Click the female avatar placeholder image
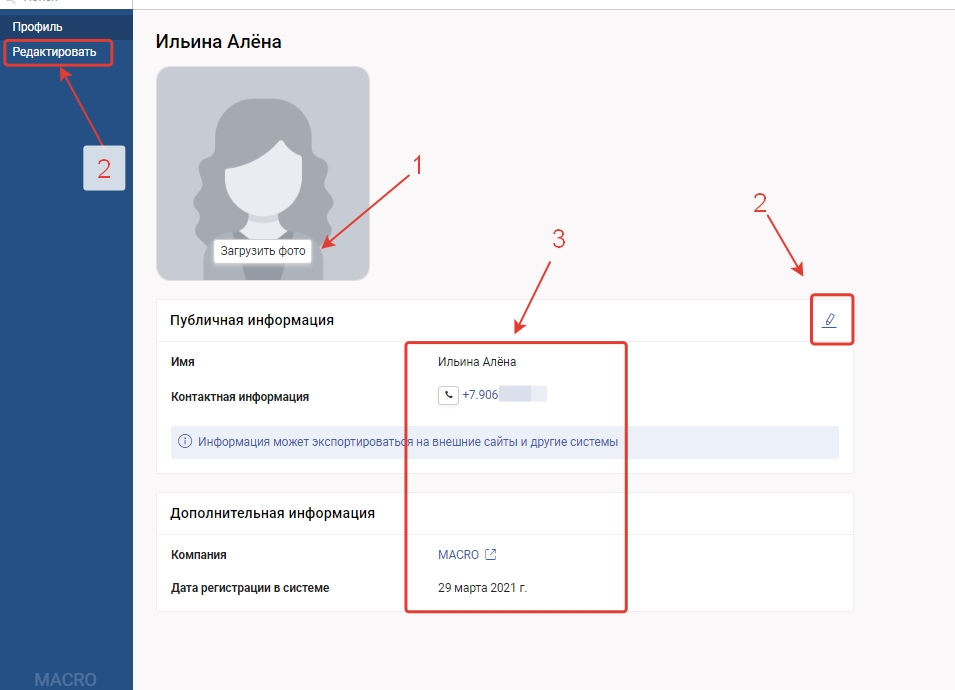 262,160
